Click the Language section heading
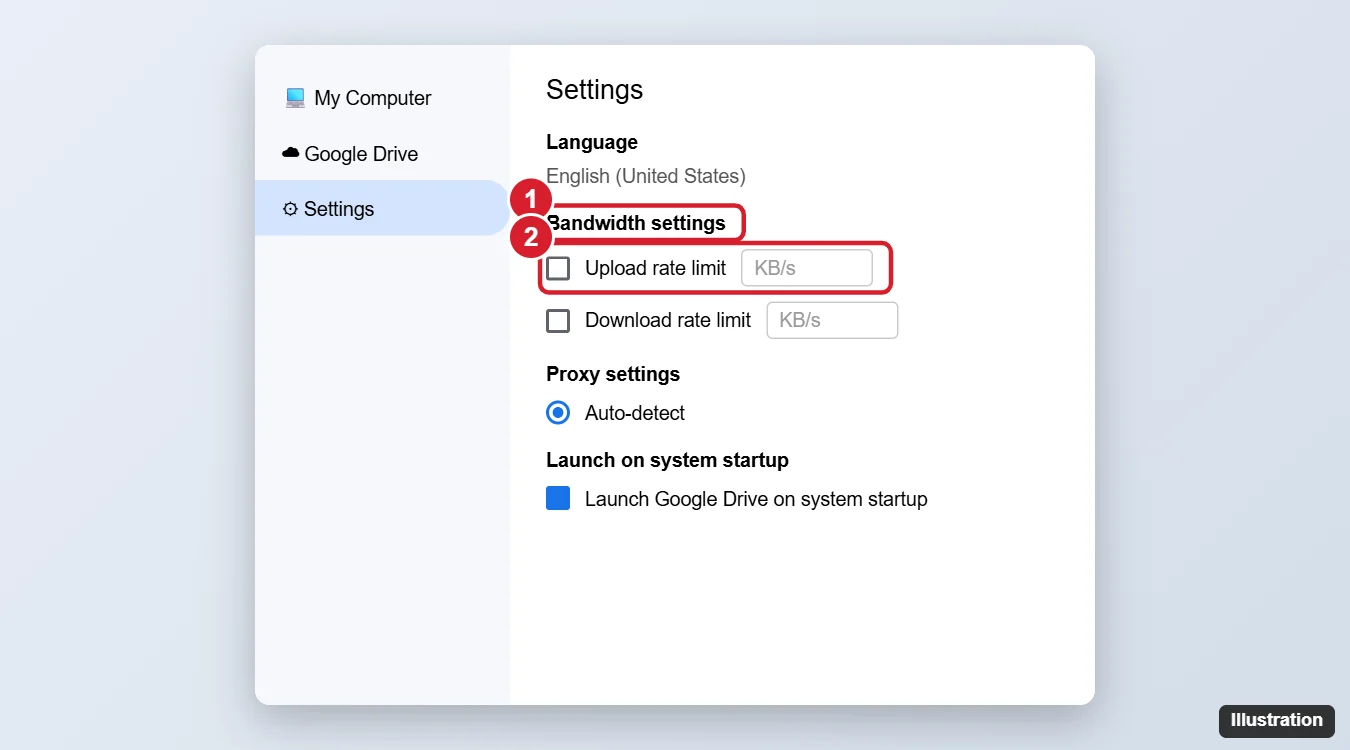 pyautogui.click(x=592, y=142)
